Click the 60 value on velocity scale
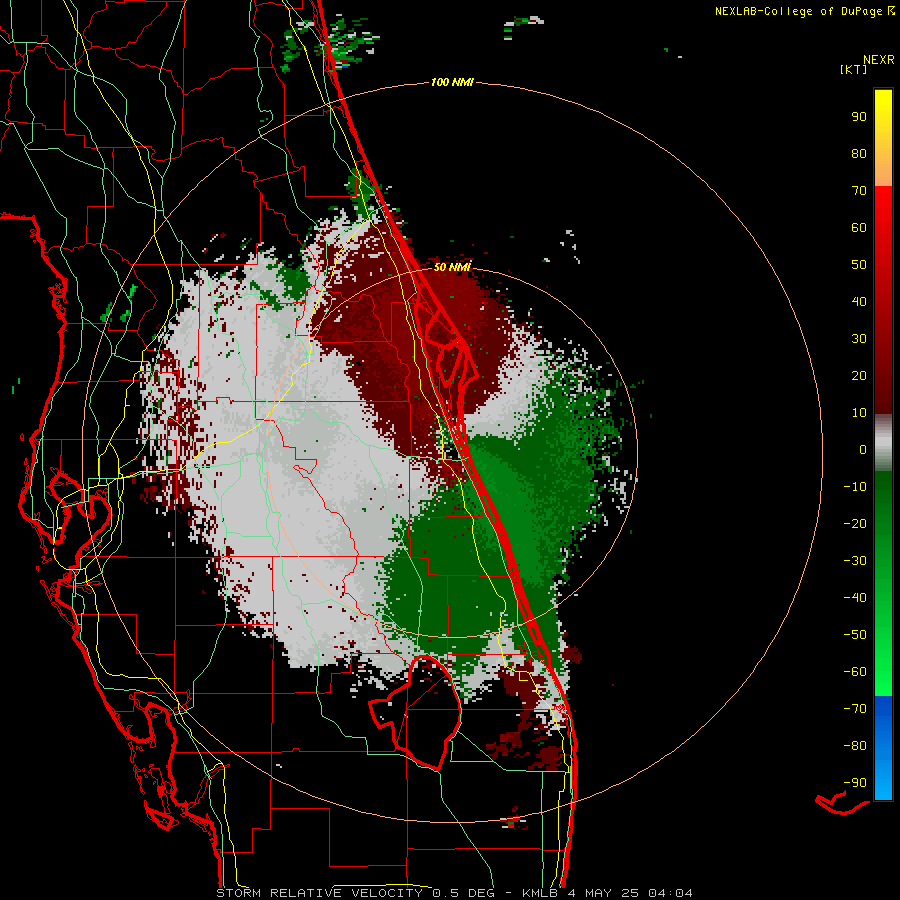The height and width of the screenshot is (900, 900). (859, 228)
